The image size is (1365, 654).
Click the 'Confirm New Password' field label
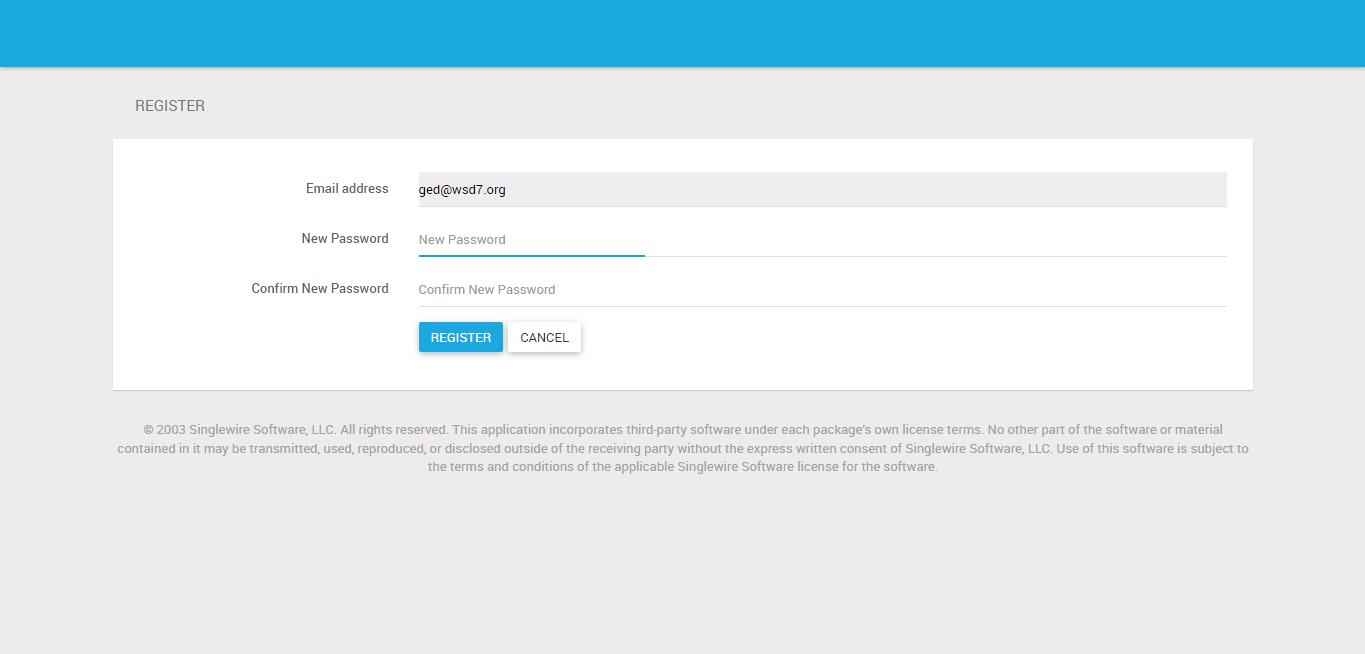click(320, 288)
